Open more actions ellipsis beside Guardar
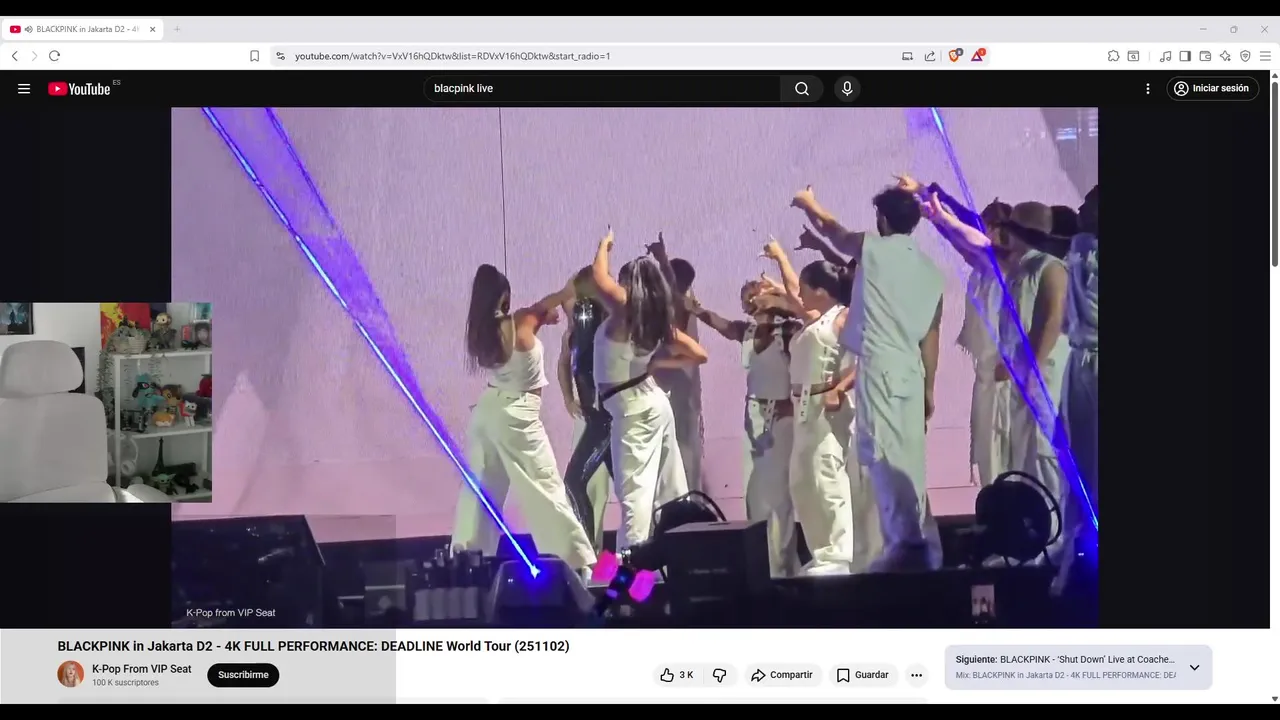This screenshot has width=1280, height=720. 916,675
